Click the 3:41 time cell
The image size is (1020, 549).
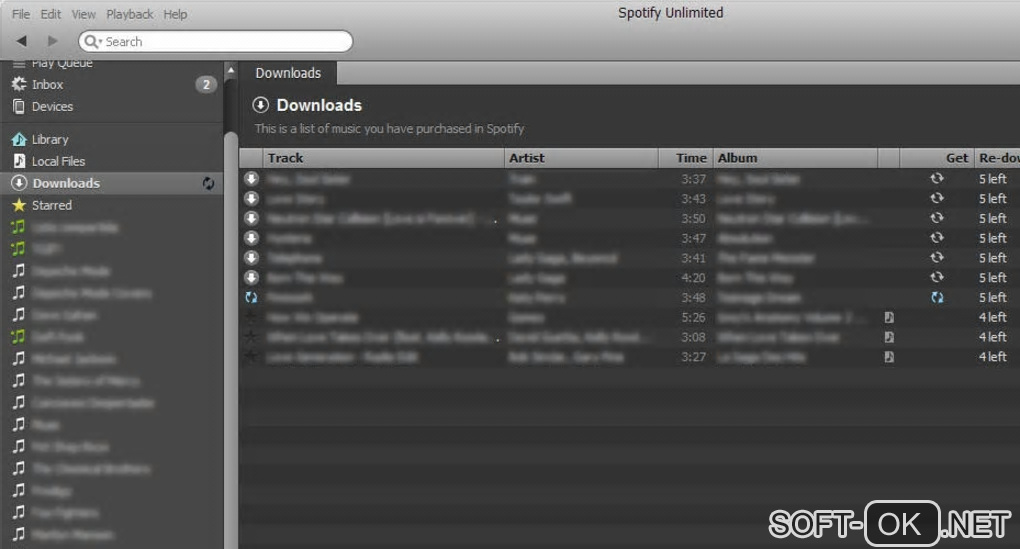pyautogui.click(x=693, y=258)
